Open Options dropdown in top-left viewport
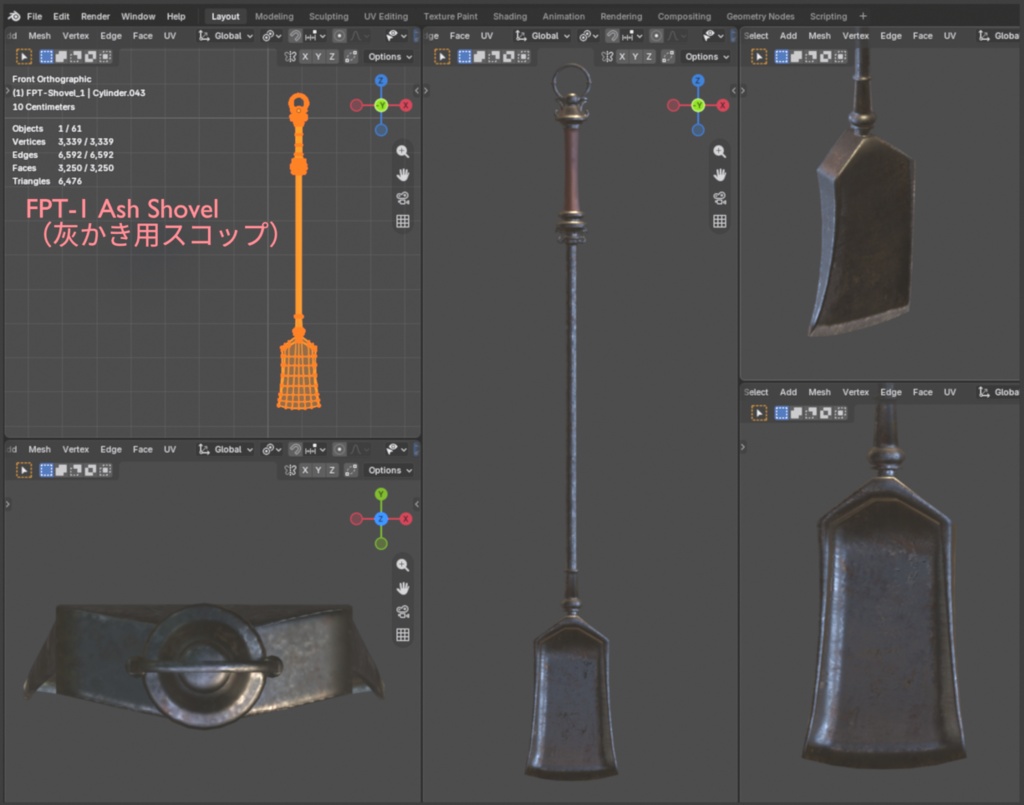The height and width of the screenshot is (805, 1024). [x=390, y=57]
